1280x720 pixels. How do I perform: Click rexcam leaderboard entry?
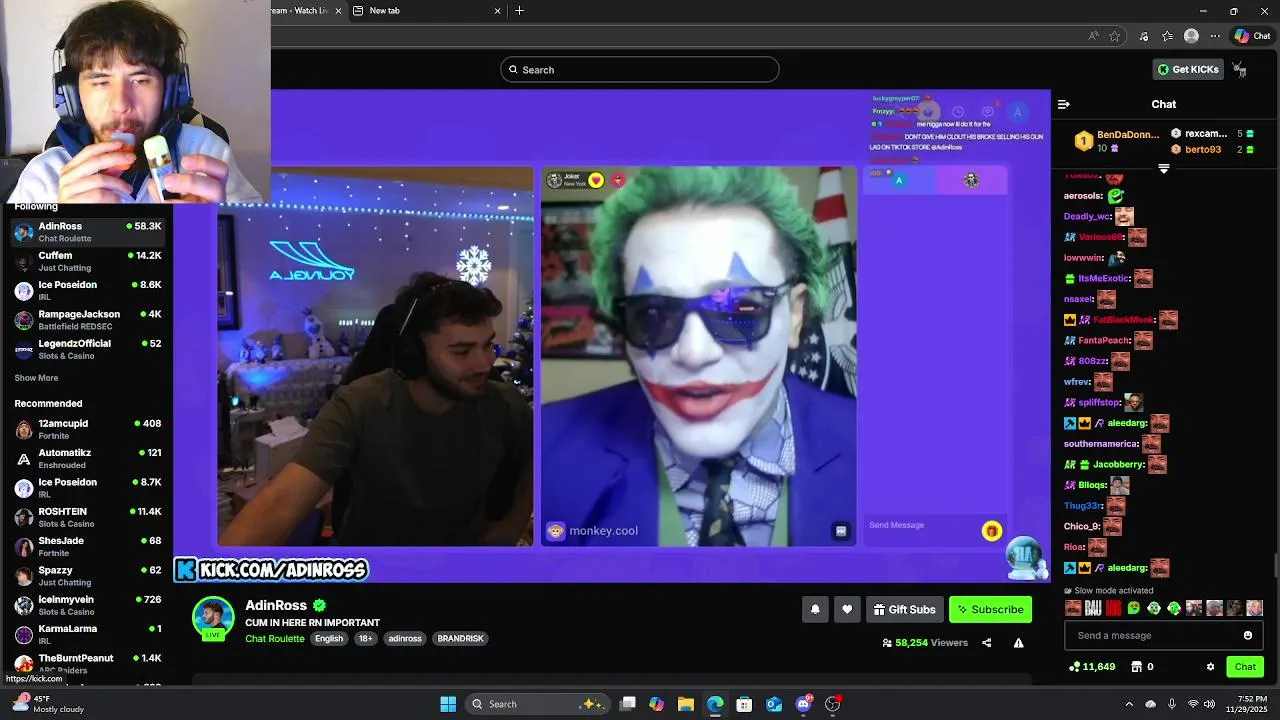click(x=1212, y=134)
